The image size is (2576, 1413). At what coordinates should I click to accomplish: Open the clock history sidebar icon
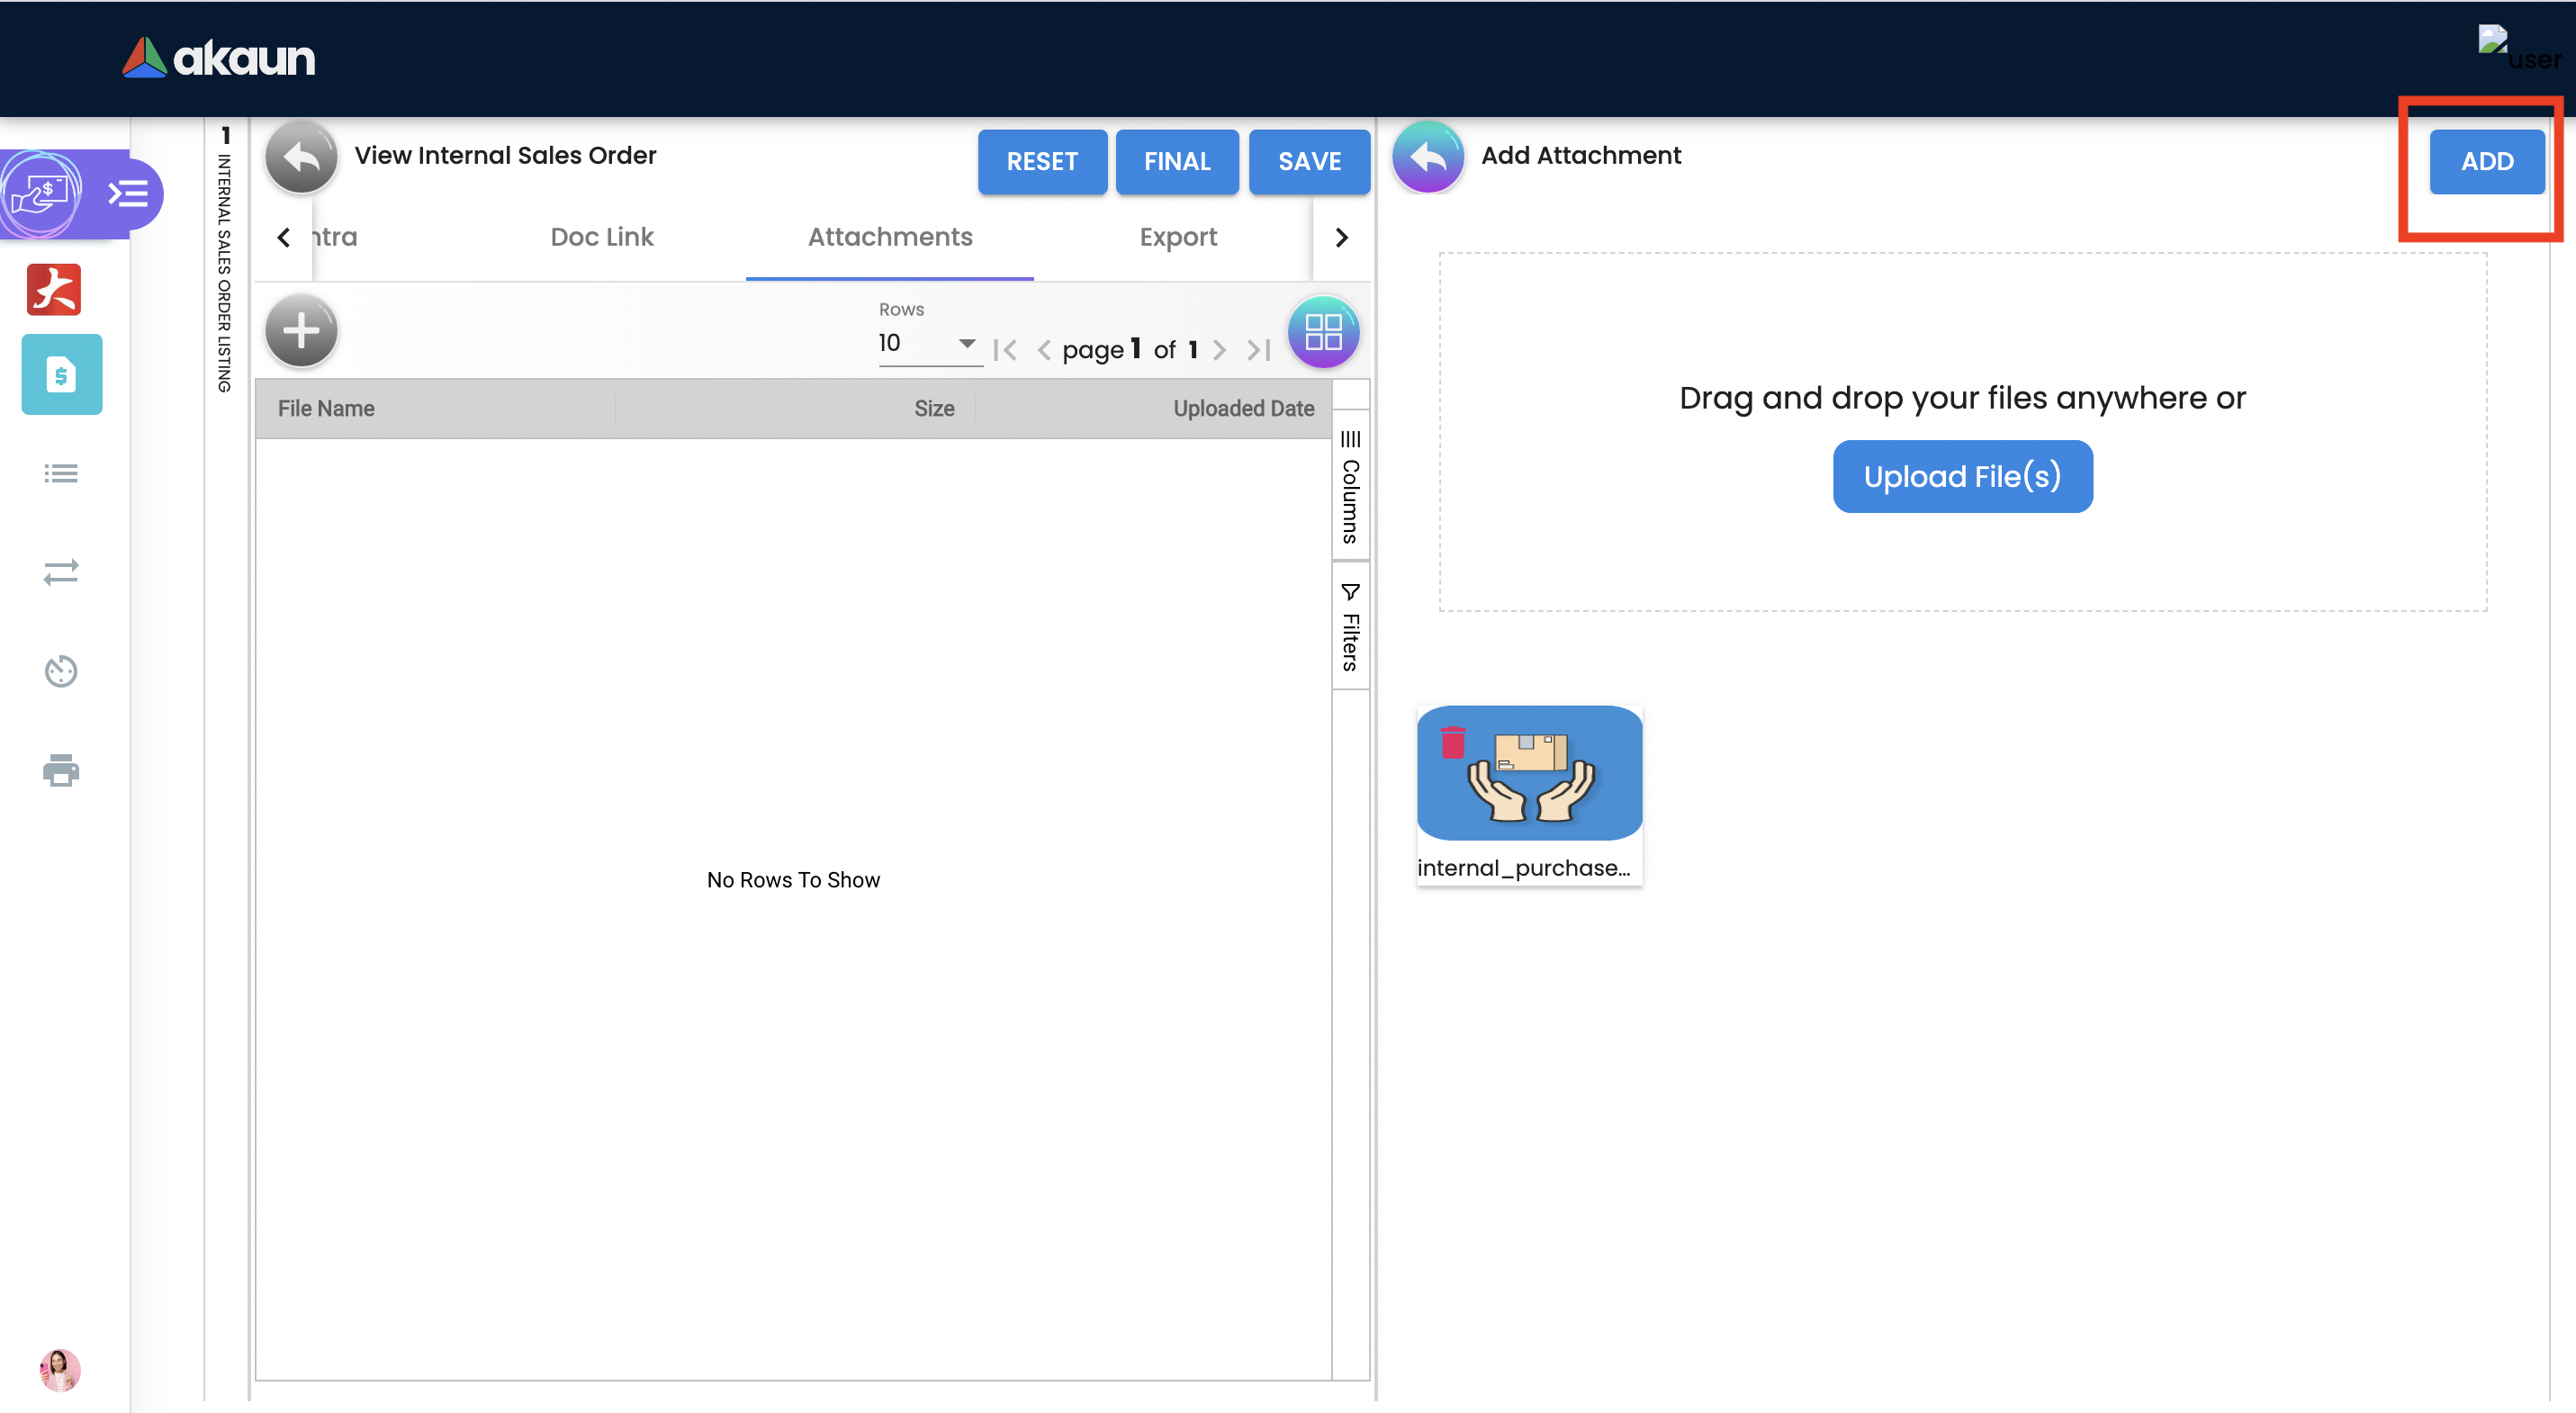coord(61,671)
